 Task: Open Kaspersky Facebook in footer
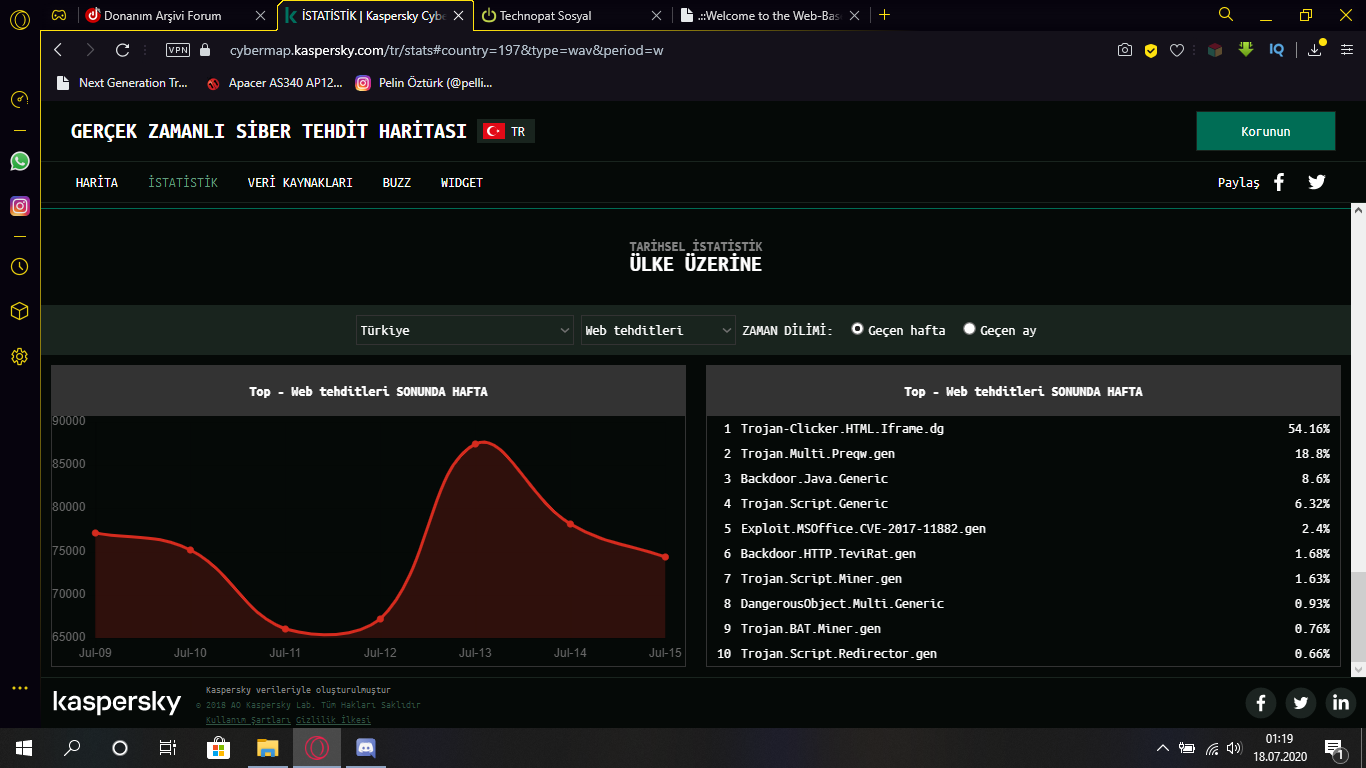tap(1261, 703)
